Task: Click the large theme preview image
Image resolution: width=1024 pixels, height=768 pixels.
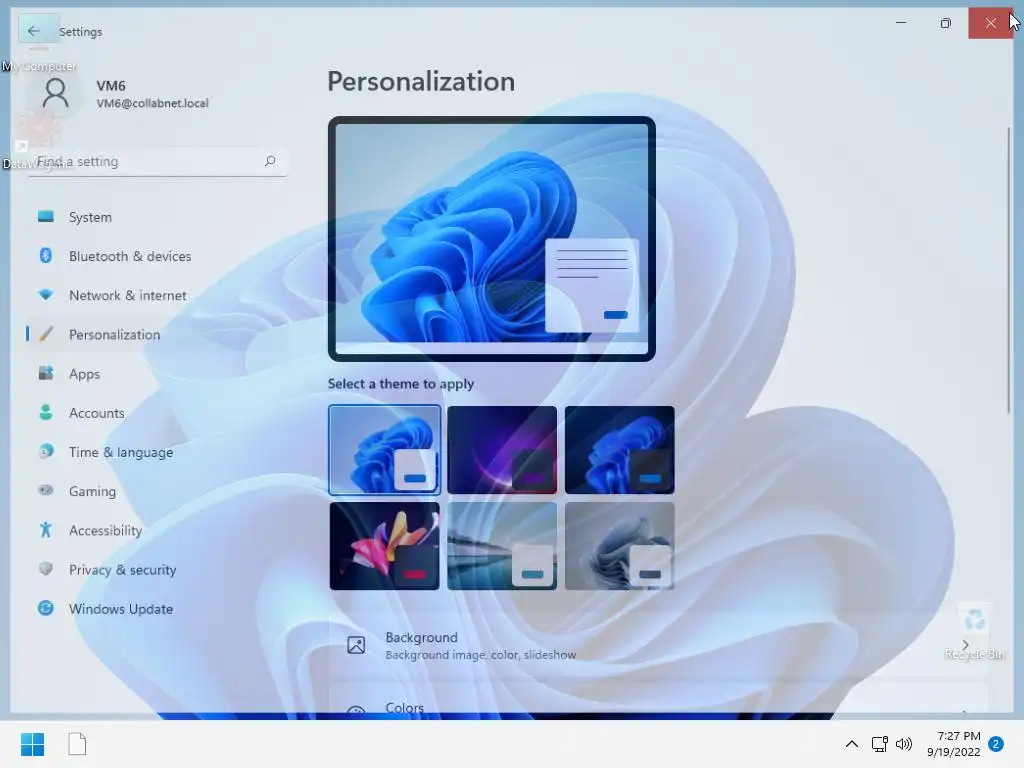Action: (492, 239)
